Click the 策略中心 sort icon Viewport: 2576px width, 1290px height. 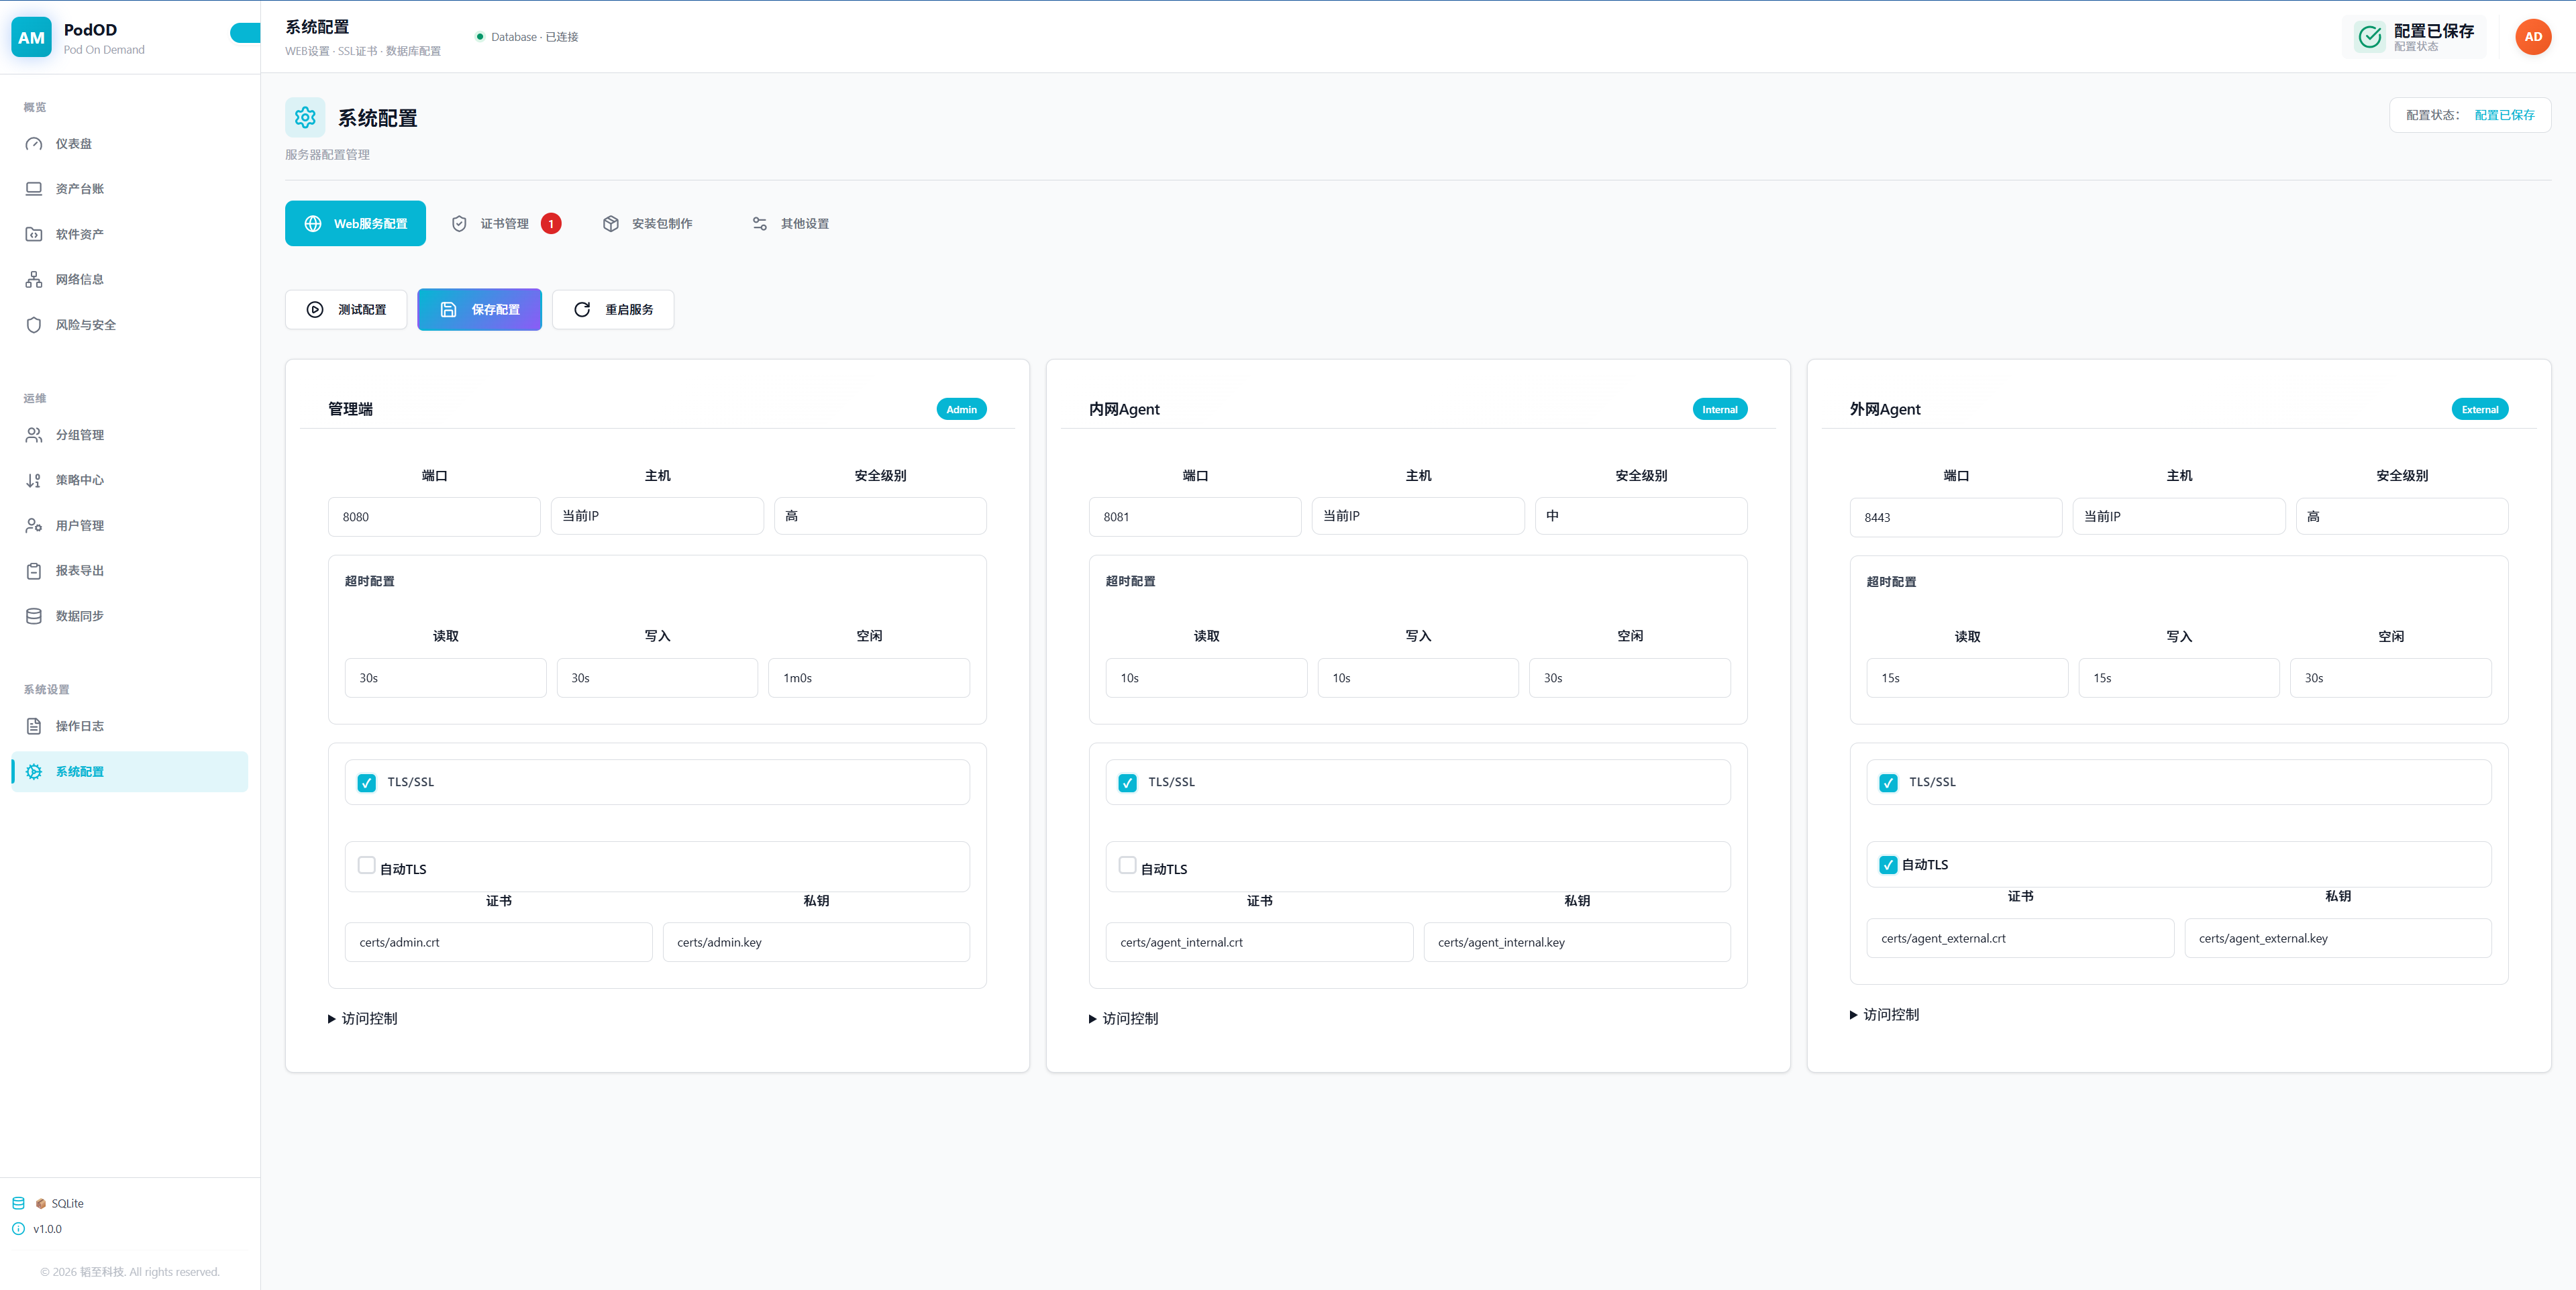(34, 480)
